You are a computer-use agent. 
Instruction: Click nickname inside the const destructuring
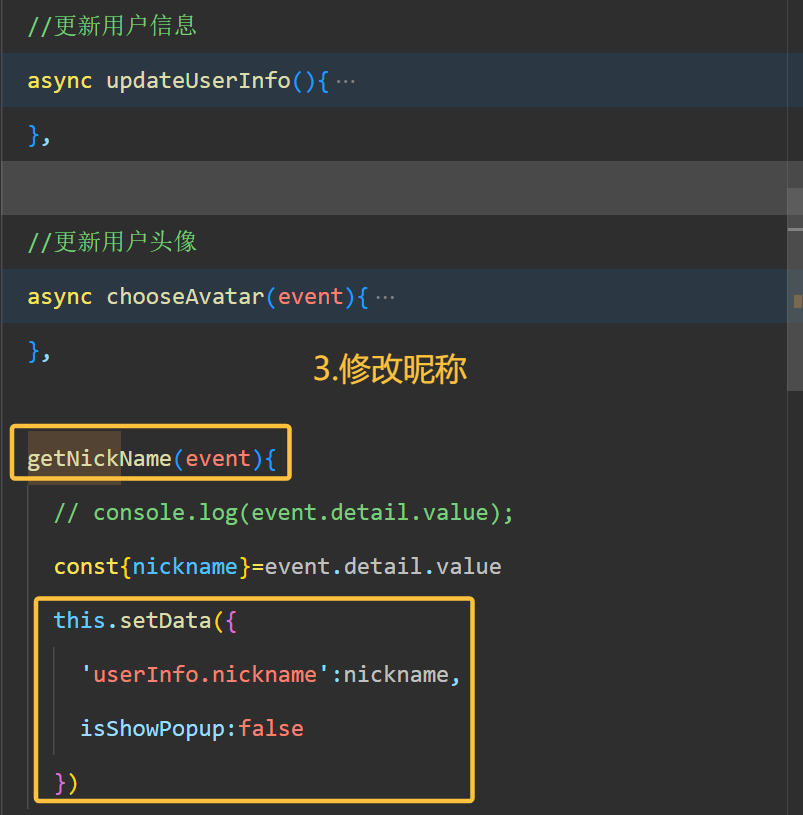click(x=185, y=567)
